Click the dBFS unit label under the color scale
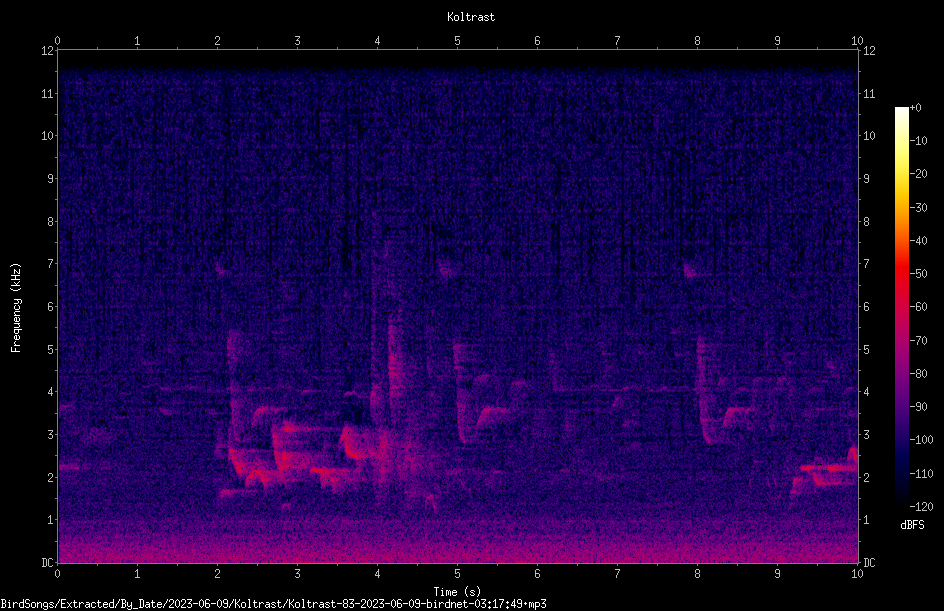The width and height of the screenshot is (944, 611). (x=912, y=525)
